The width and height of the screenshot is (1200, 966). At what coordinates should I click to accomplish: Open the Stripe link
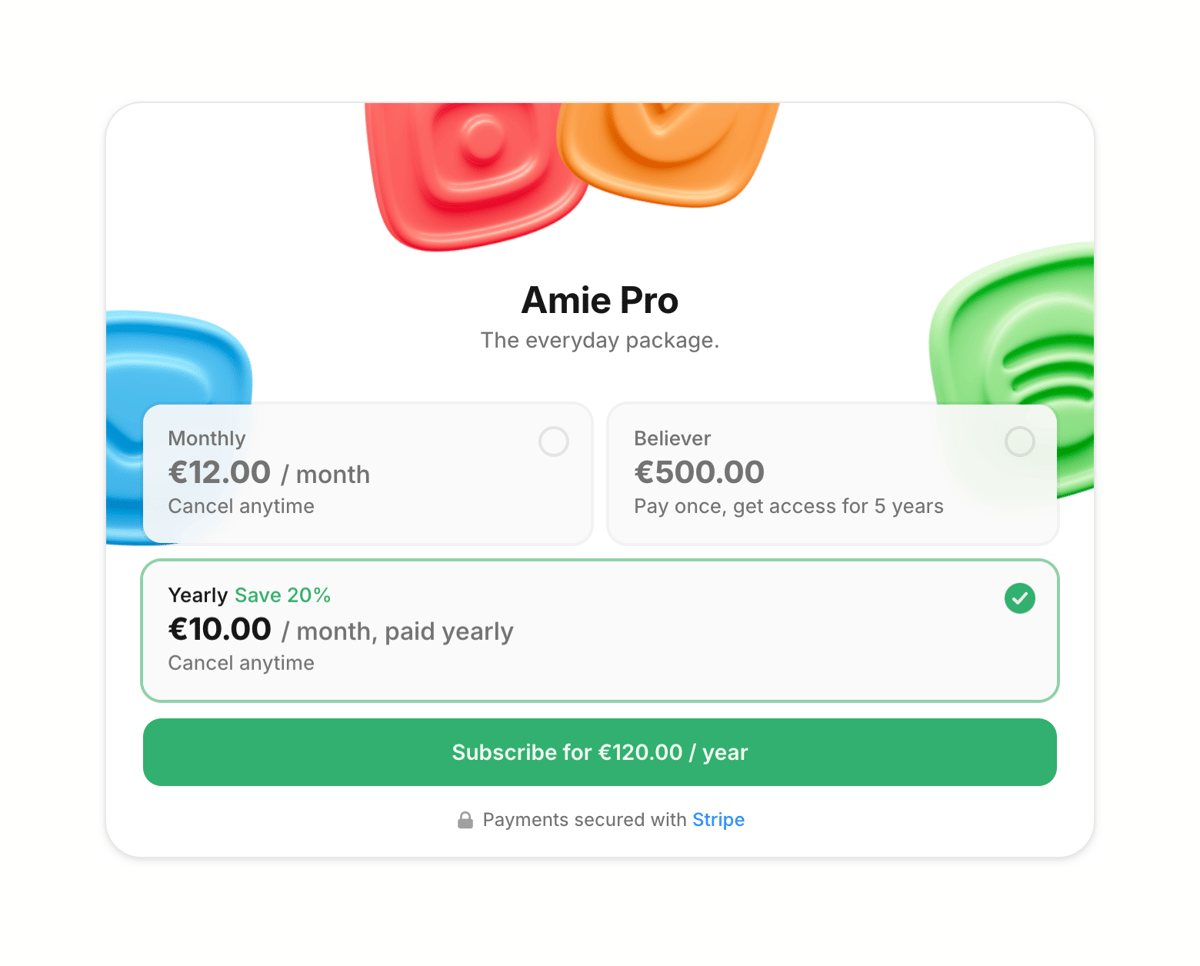718,819
